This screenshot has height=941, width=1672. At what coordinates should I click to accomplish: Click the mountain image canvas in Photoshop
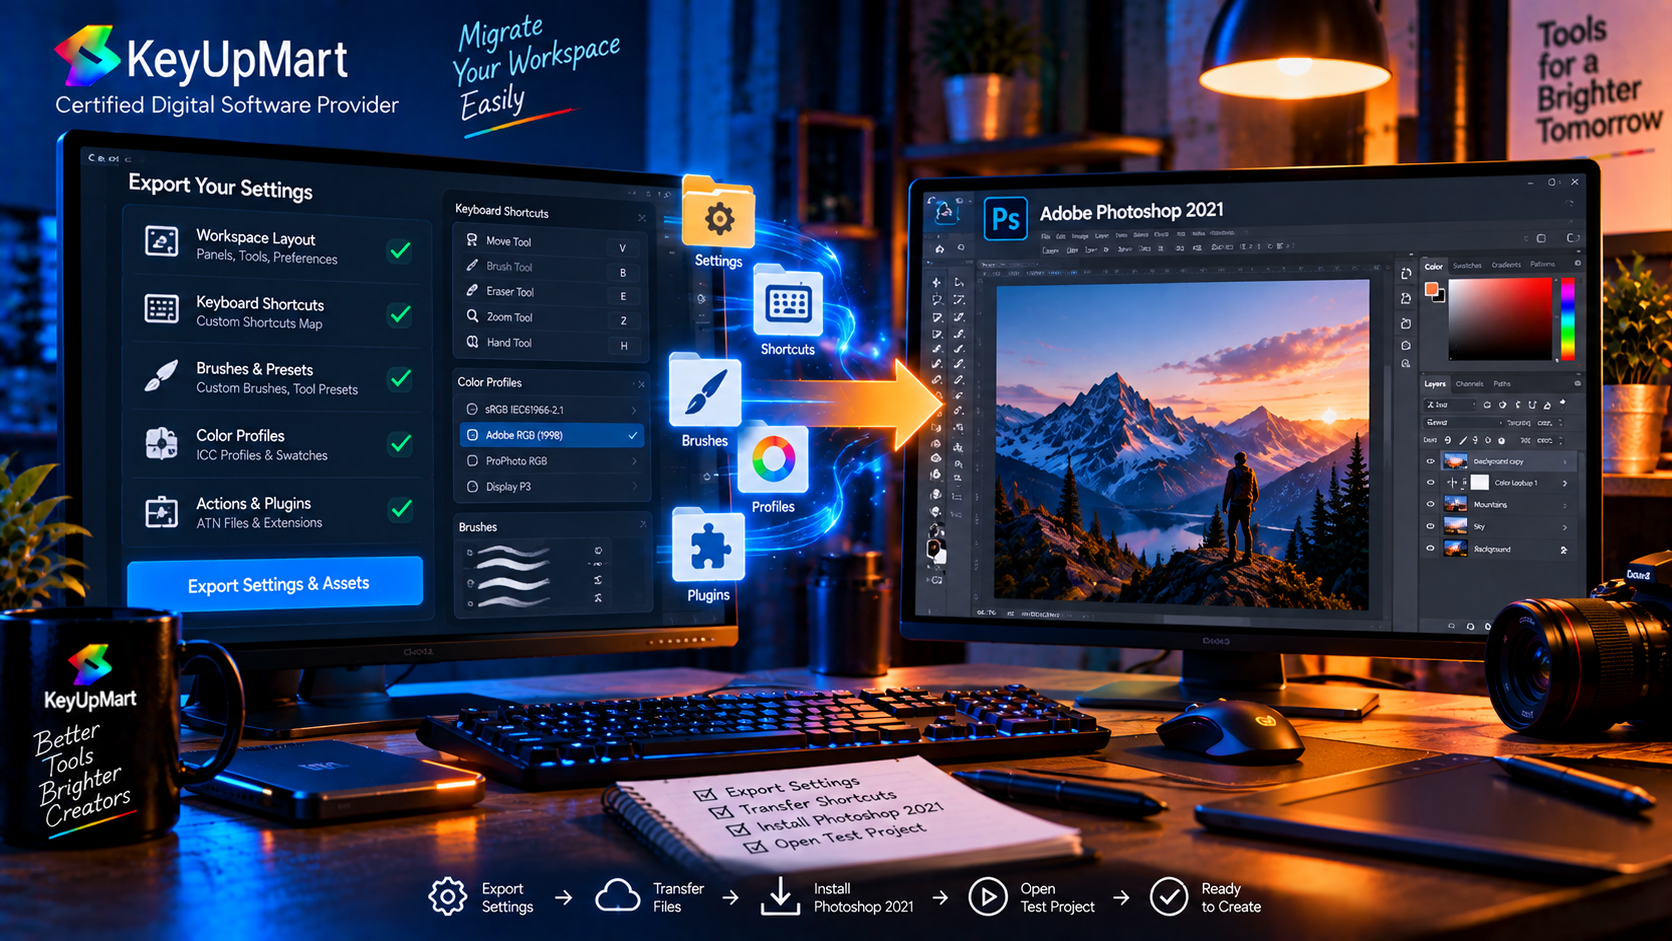(x=1182, y=444)
